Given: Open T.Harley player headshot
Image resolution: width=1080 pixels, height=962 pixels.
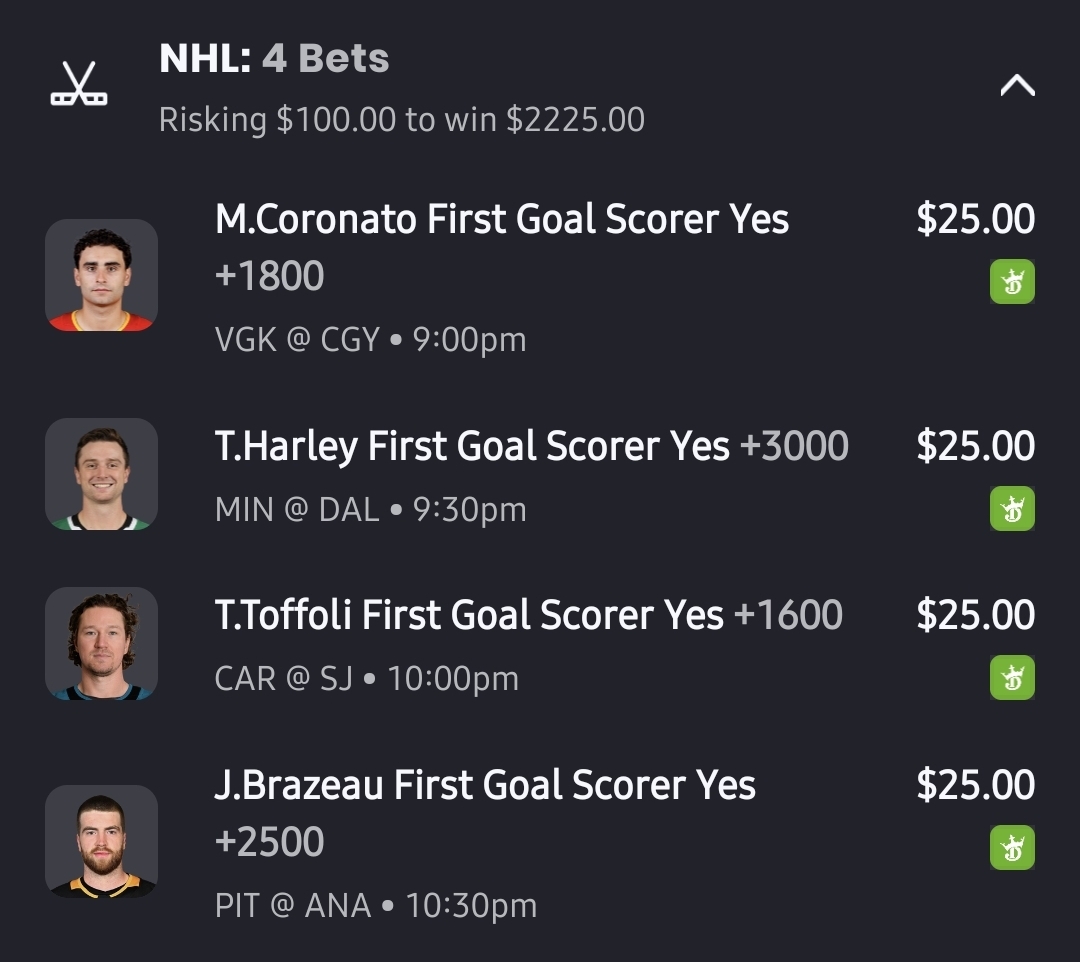Looking at the screenshot, I should (x=101, y=473).
